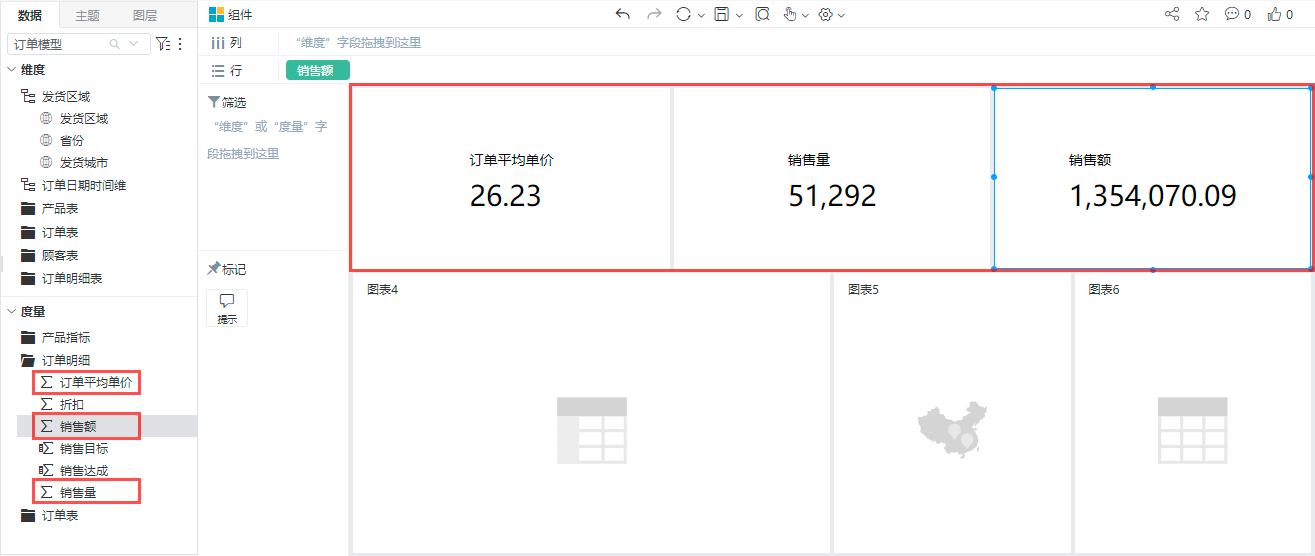Click the 26.23 value text
This screenshot has width=1315, height=556.
[505, 196]
